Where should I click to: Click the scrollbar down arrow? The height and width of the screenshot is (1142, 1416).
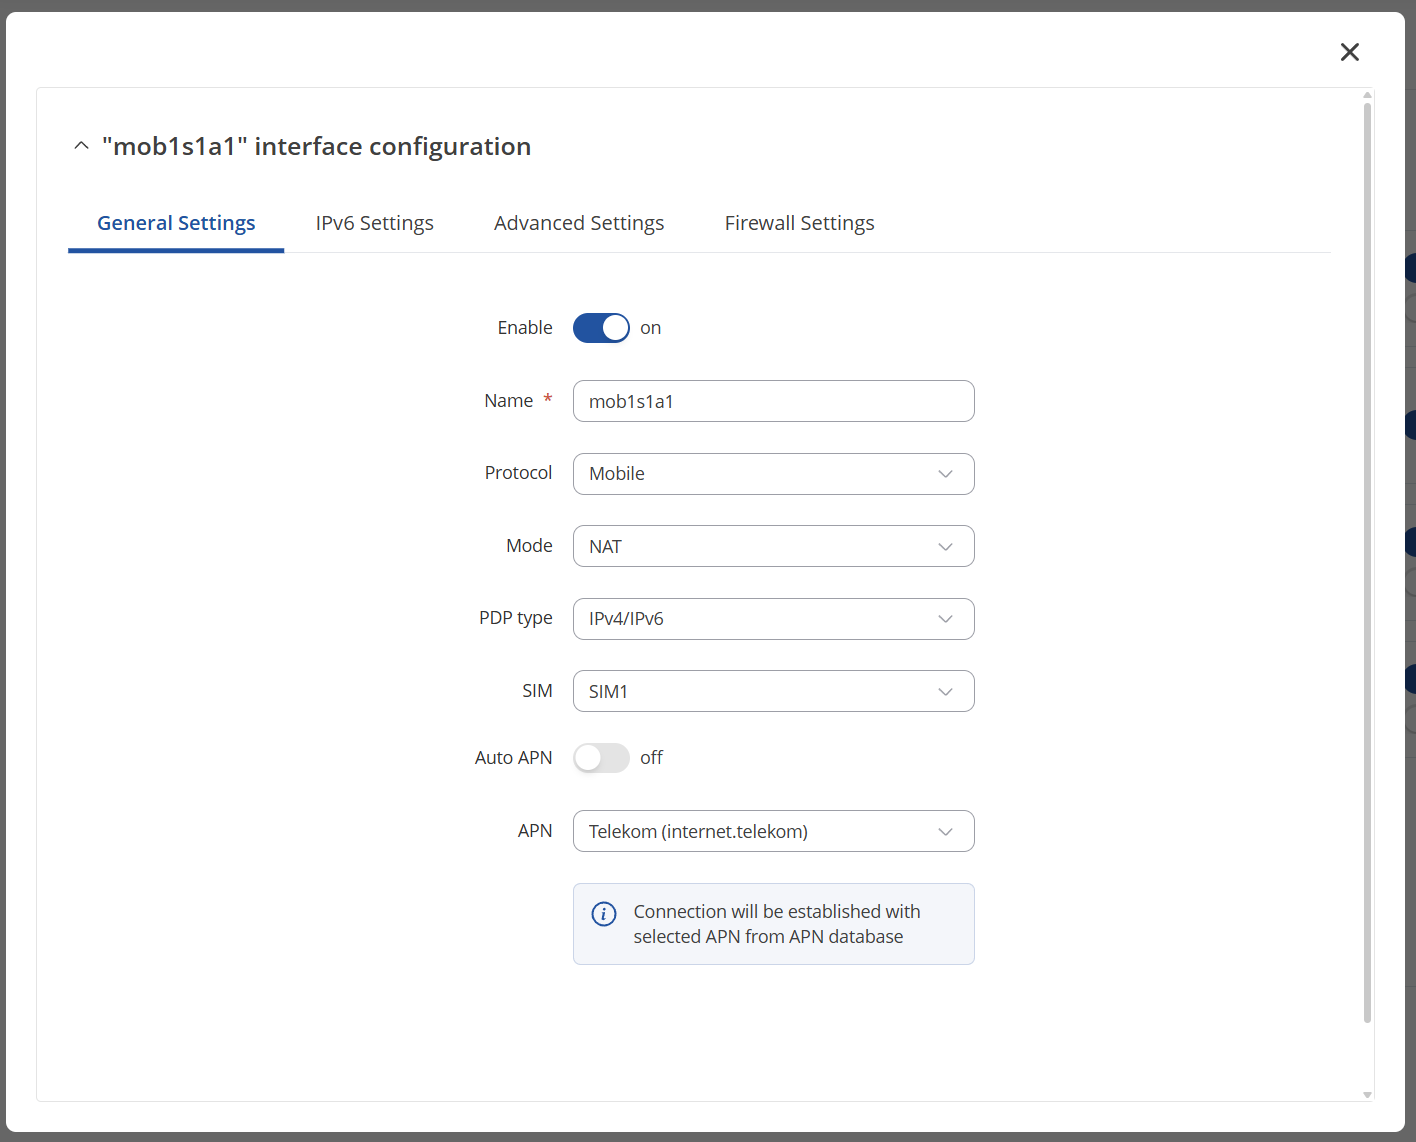pyautogui.click(x=1367, y=1095)
